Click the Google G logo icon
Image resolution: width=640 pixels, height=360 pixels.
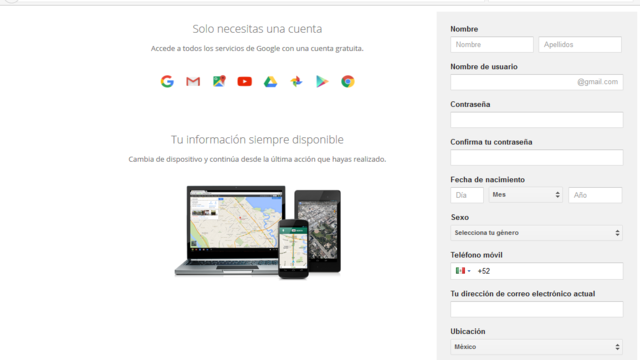click(x=167, y=82)
